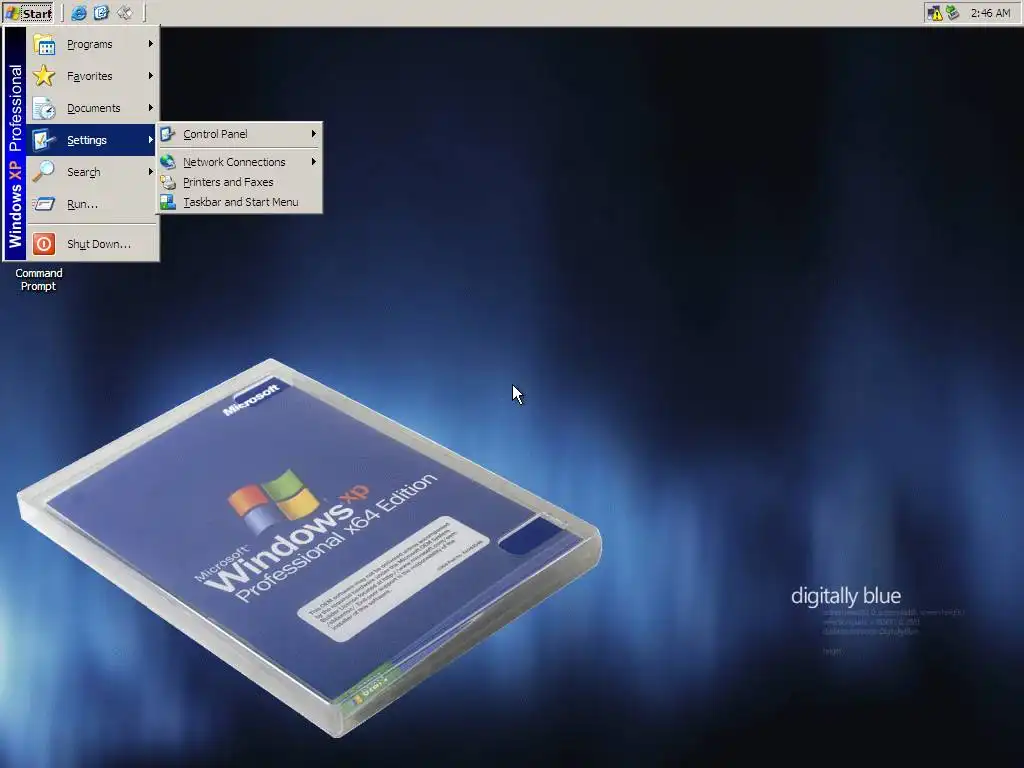Open Printers and Faxes
The width and height of the screenshot is (1024, 768).
[x=240, y=182]
